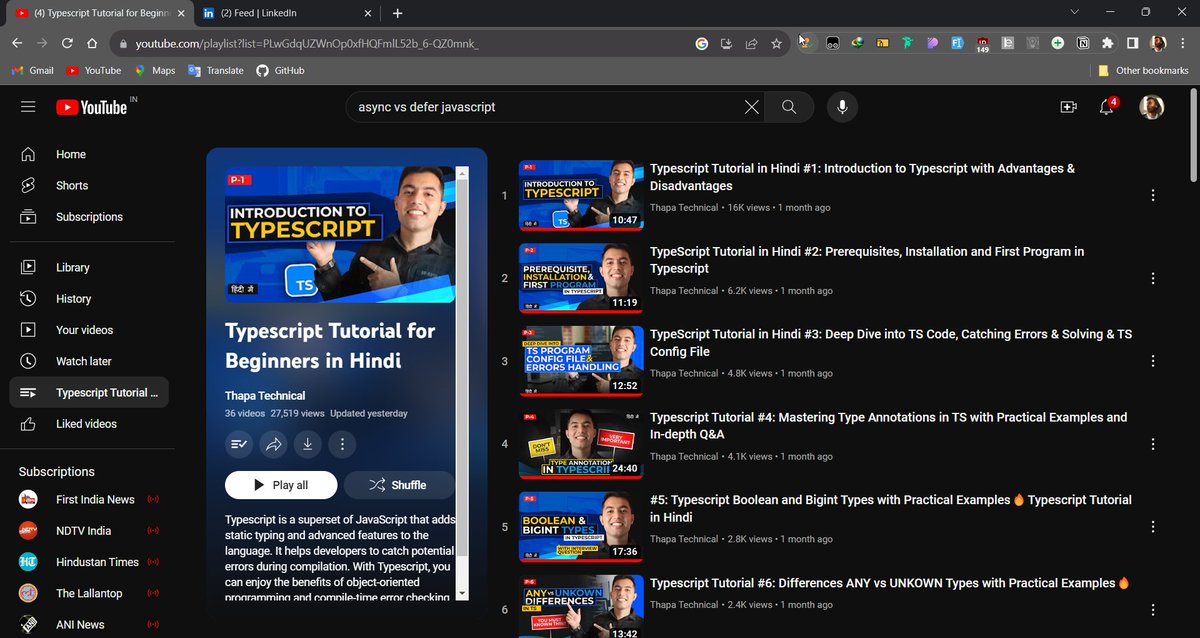Screen dimensions: 1200x638
Task: Open more actions for video #2
Action: (1153, 279)
